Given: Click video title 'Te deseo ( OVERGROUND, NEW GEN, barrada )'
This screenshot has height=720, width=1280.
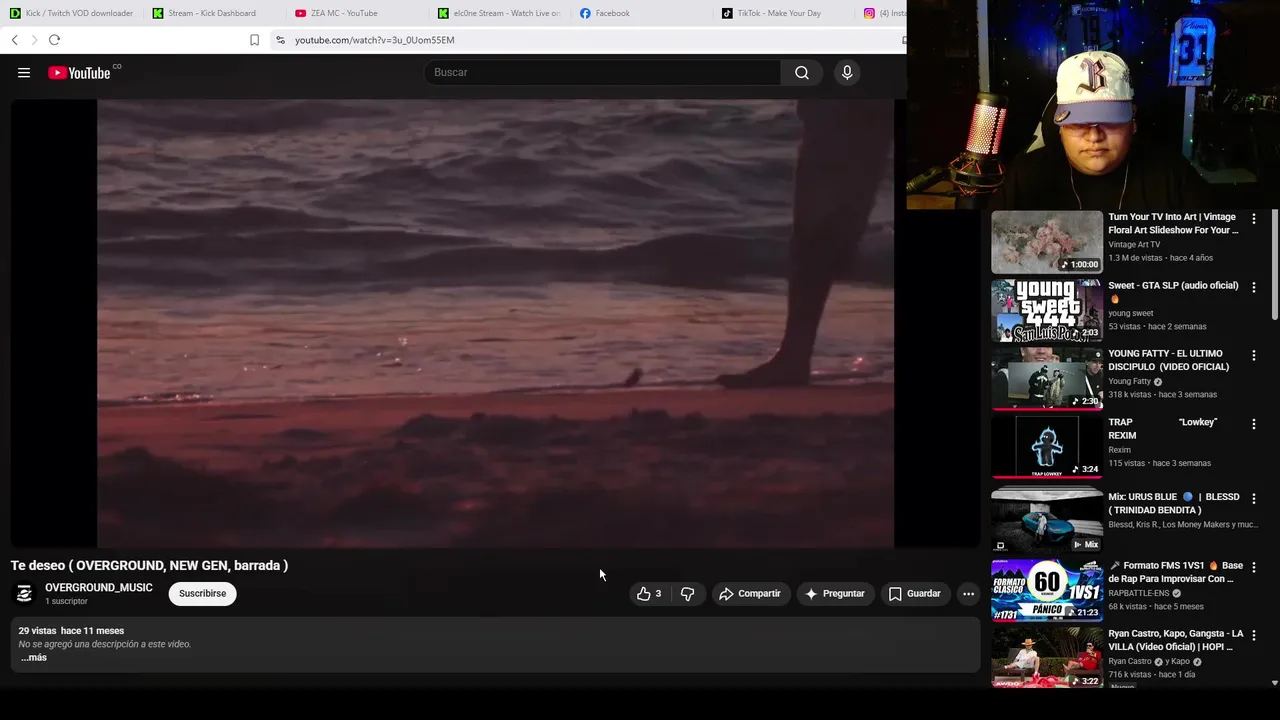Looking at the screenshot, I should pos(149,566).
